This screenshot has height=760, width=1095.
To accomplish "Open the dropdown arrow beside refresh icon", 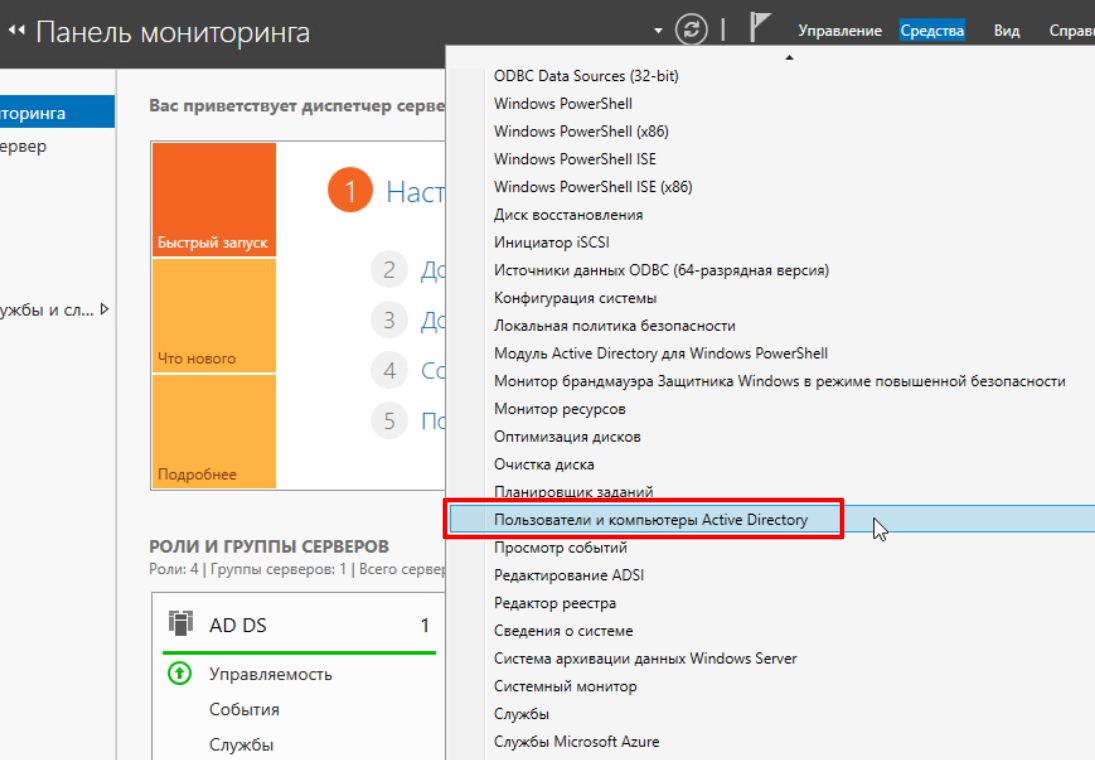I will [658, 31].
